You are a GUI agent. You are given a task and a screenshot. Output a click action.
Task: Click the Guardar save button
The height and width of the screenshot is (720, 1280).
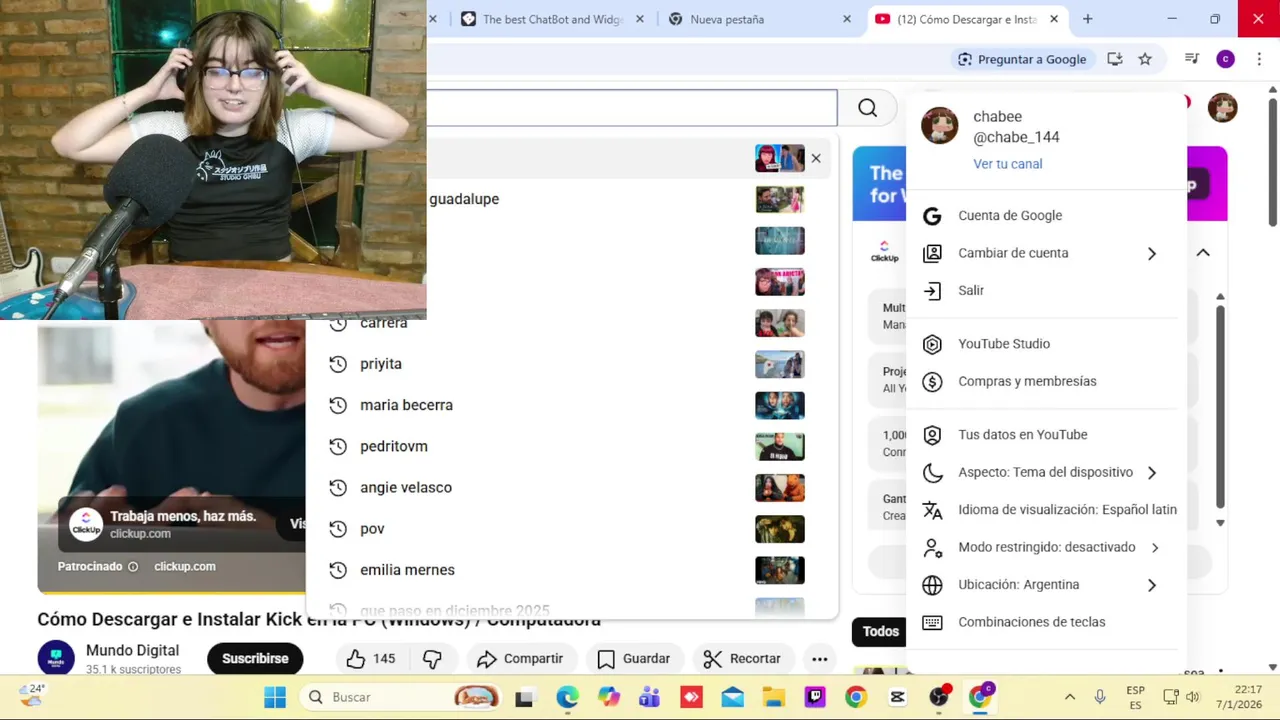click(633, 659)
